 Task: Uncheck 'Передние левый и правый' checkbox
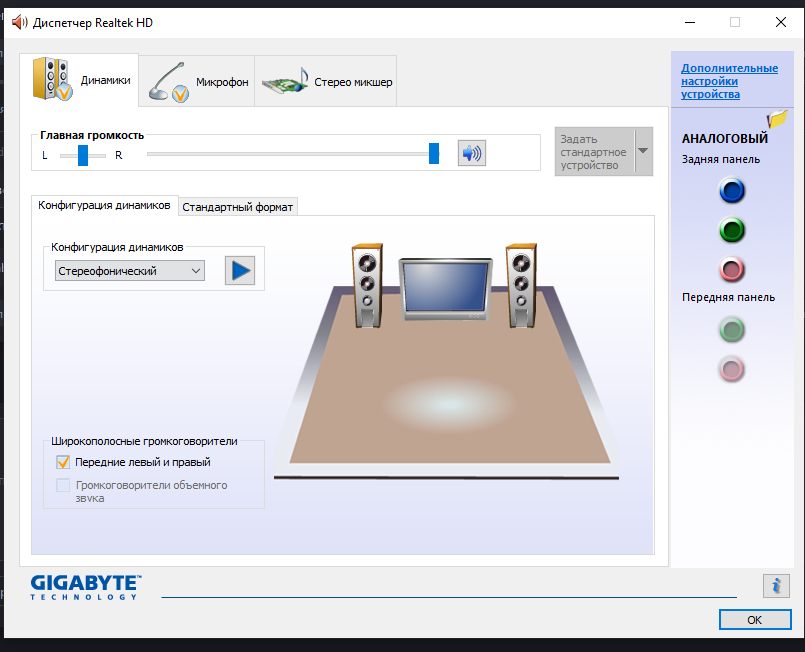[x=64, y=462]
